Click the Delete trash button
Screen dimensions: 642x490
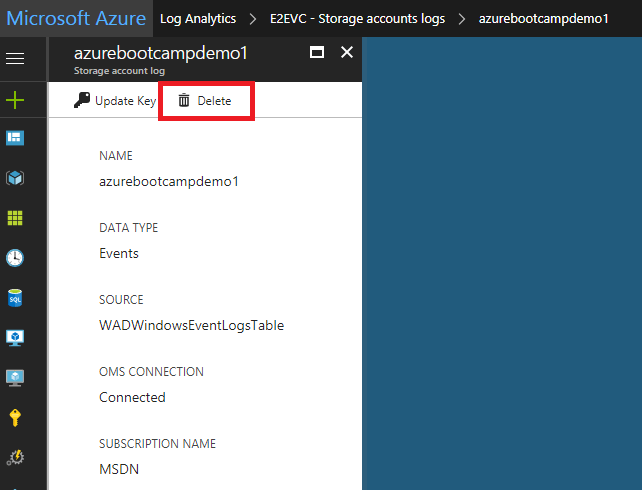click(205, 100)
